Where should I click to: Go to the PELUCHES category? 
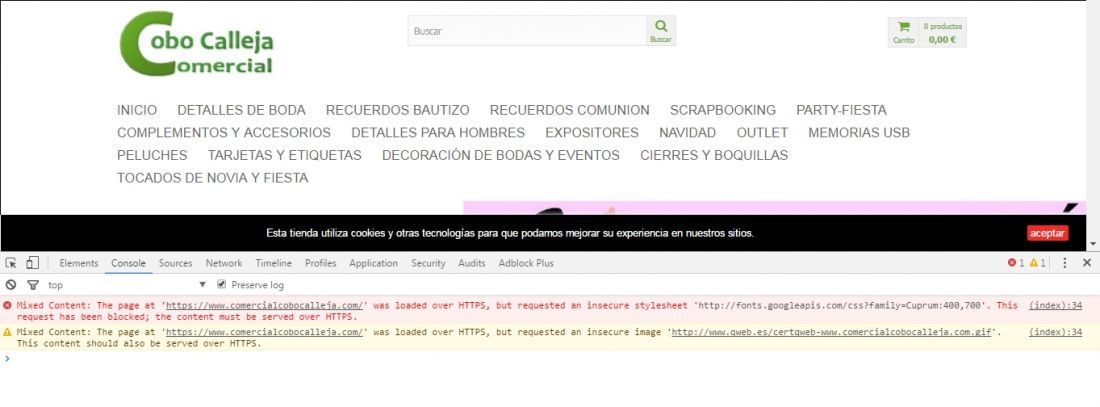pyautogui.click(x=152, y=155)
